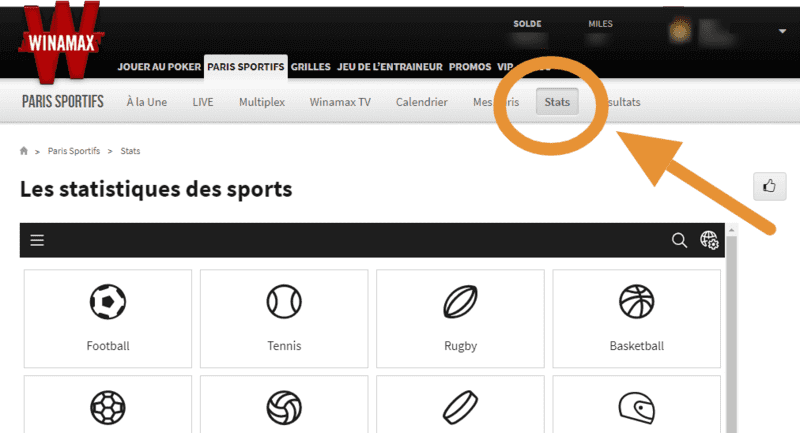Click the Tennis label text

click(x=284, y=346)
